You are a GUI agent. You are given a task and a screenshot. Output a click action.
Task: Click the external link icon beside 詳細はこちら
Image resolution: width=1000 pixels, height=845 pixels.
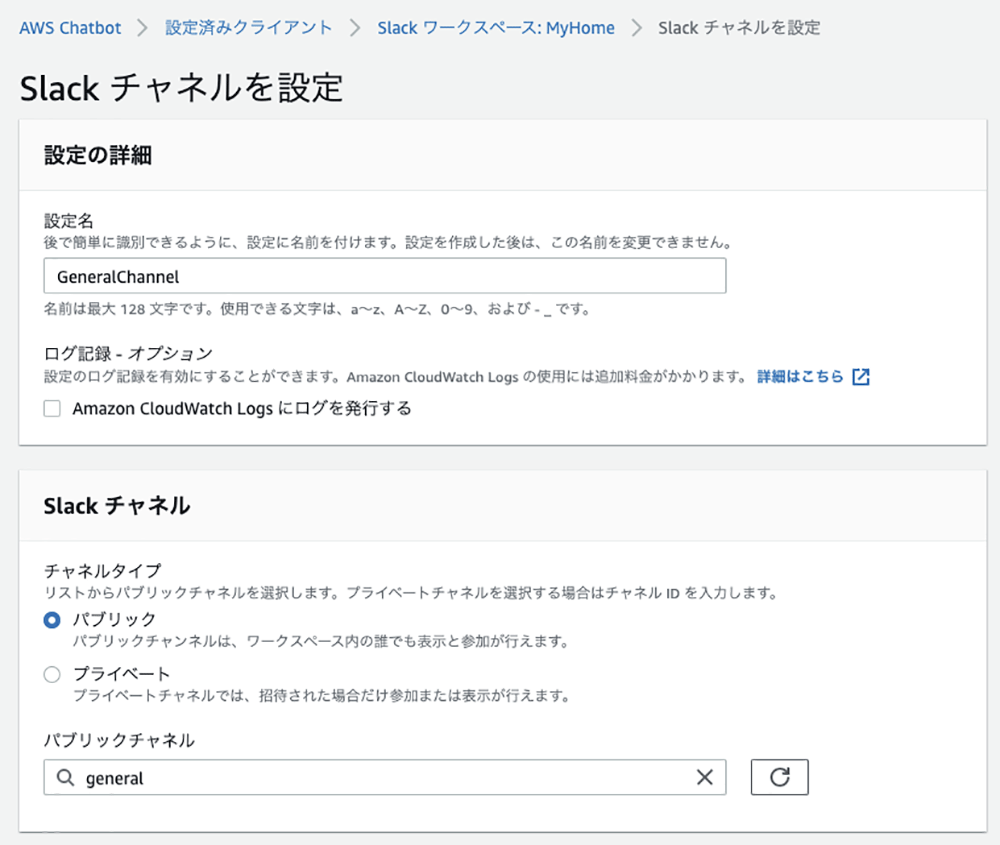click(861, 377)
